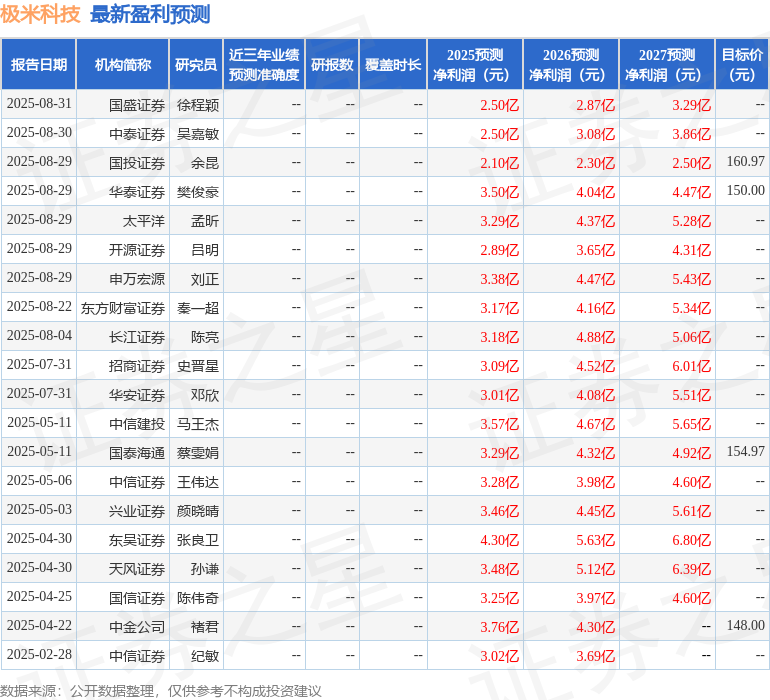Click the 覆盖时长 column header

(x=393, y=64)
